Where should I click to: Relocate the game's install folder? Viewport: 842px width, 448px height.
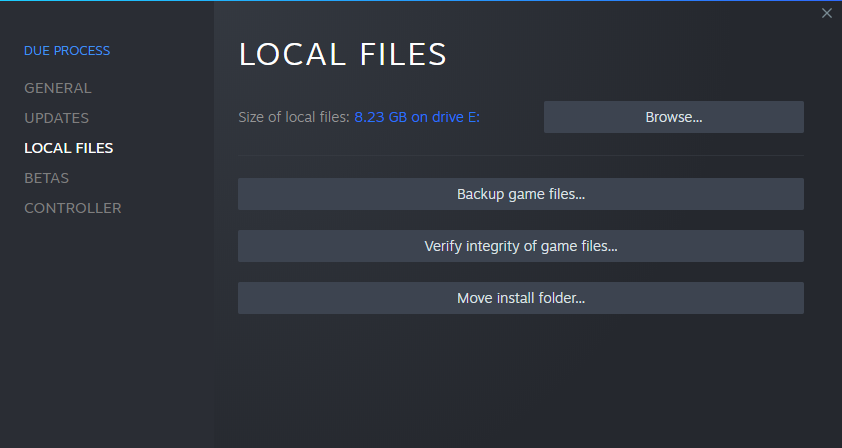(x=520, y=298)
